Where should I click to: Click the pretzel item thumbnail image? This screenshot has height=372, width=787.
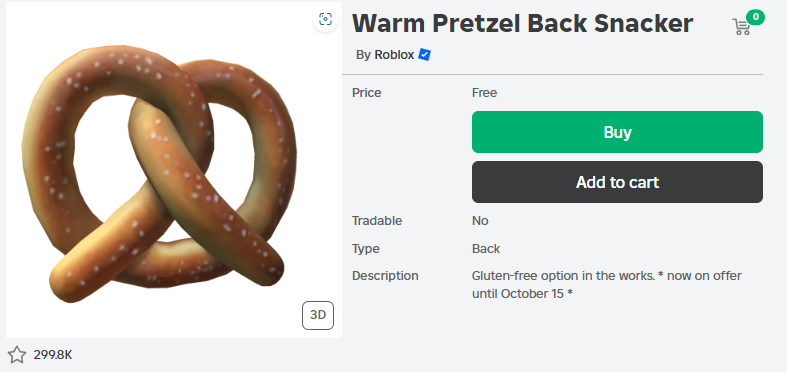pos(174,170)
